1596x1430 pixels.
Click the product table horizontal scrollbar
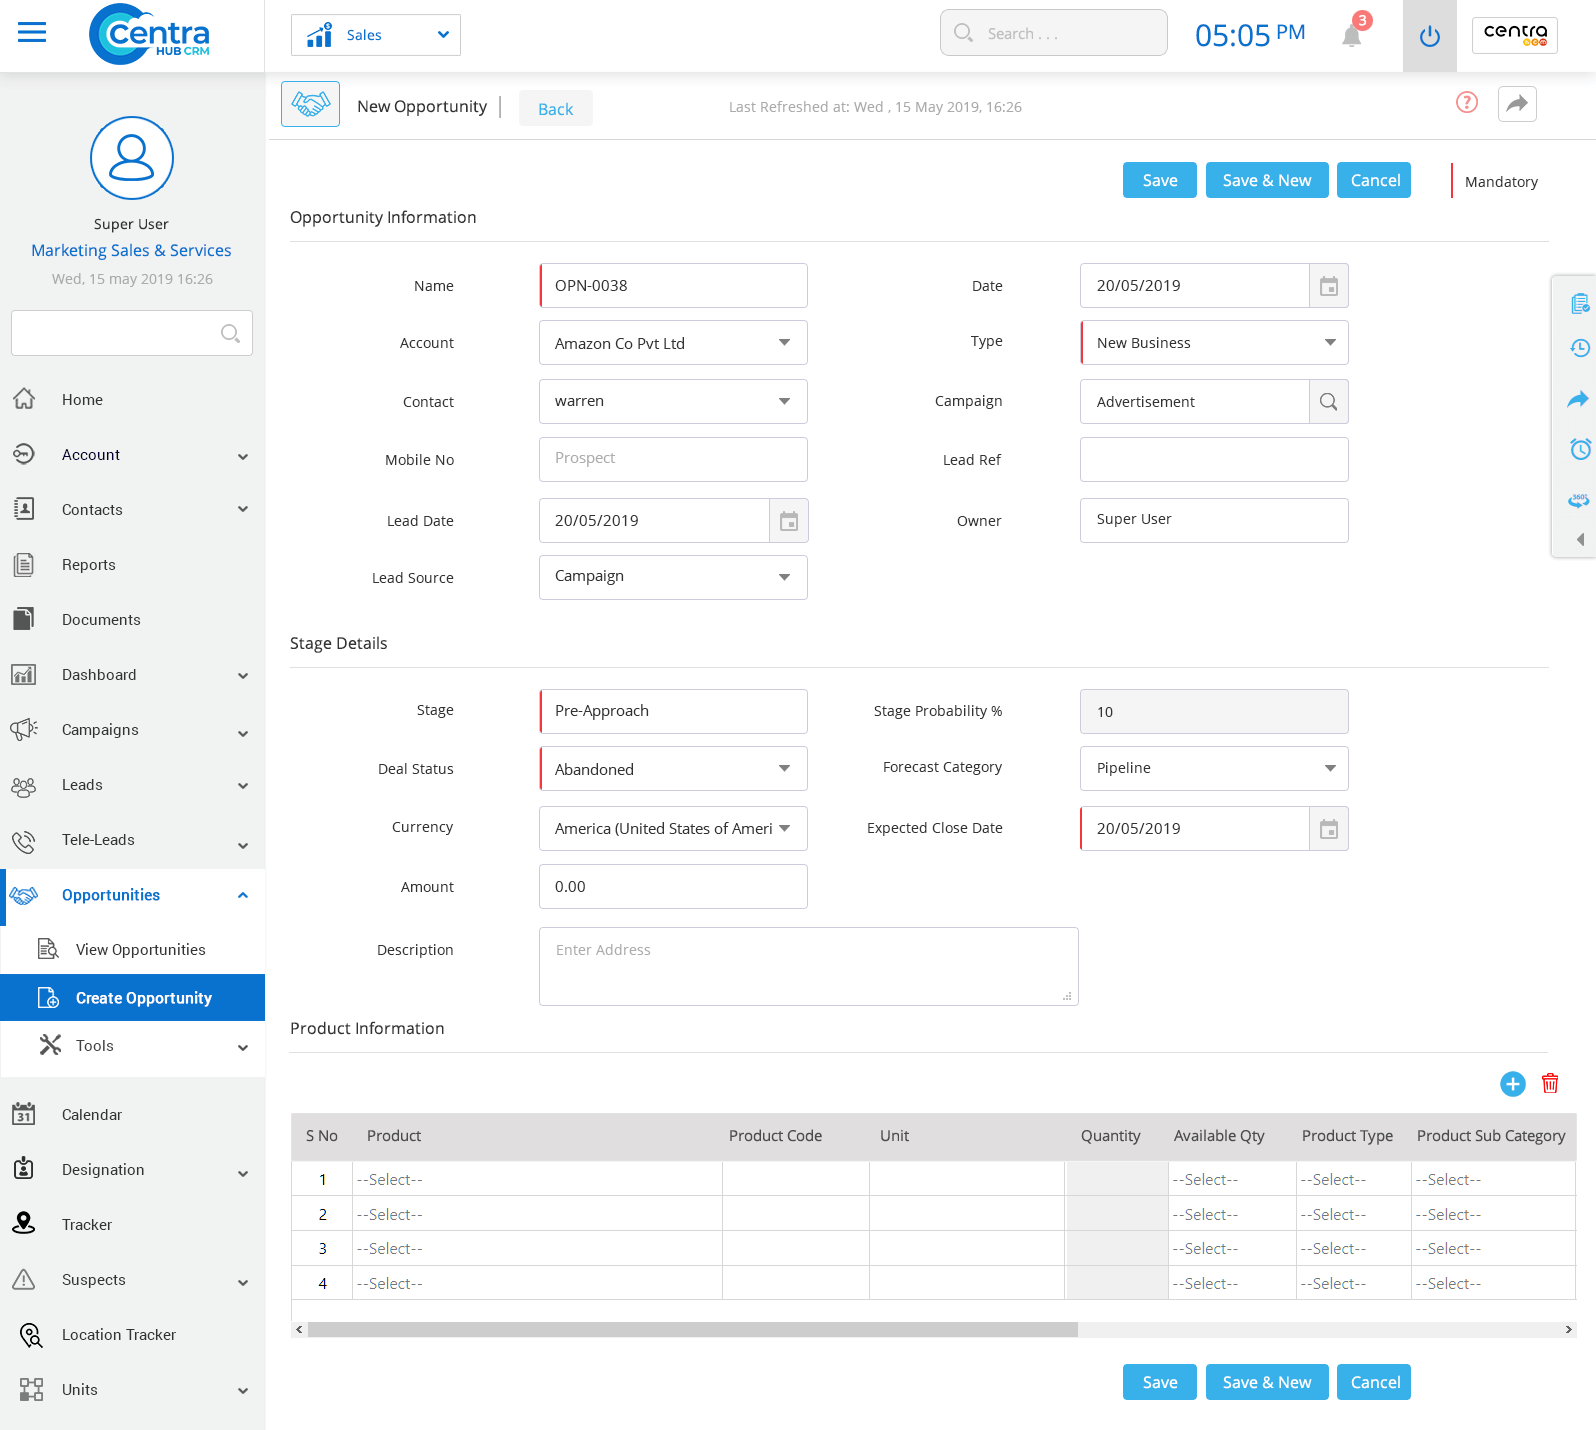(x=692, y=1330)
